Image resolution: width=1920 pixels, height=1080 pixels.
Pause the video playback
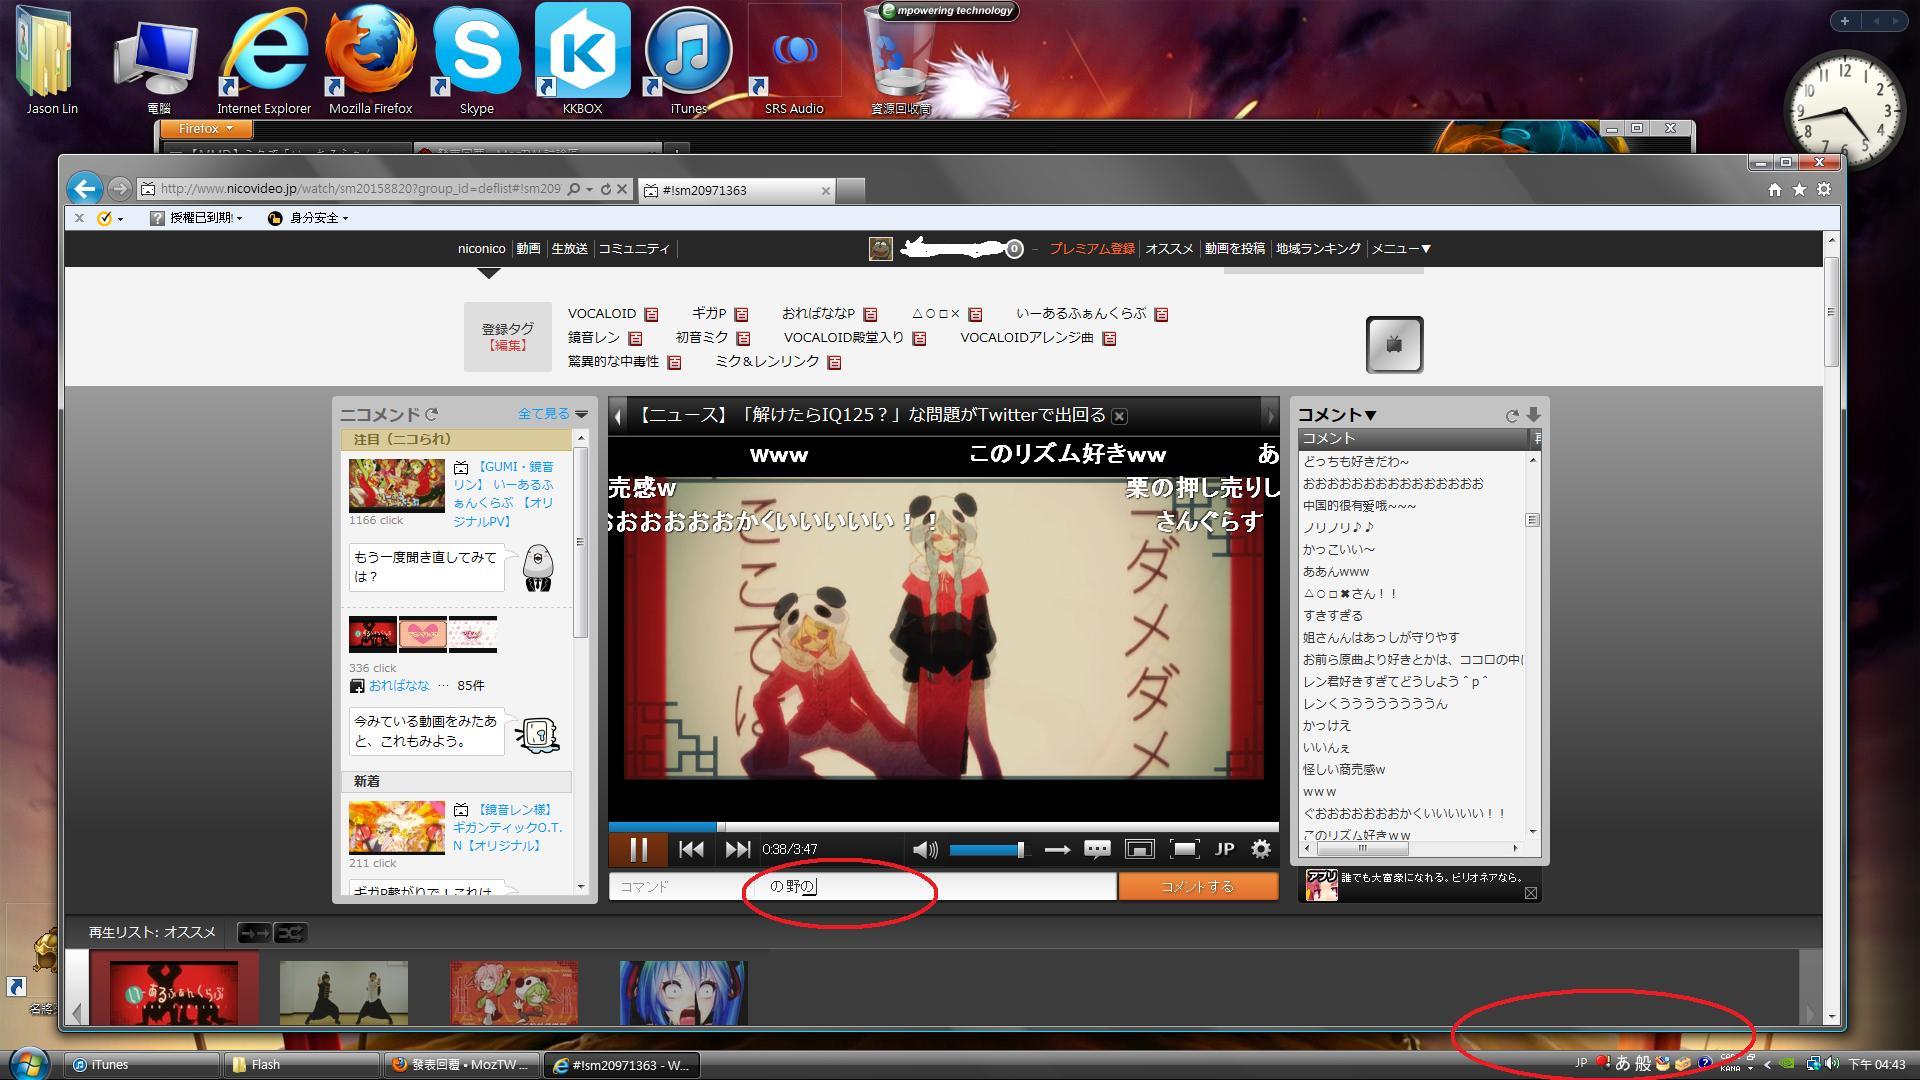(x=638, y=849)
